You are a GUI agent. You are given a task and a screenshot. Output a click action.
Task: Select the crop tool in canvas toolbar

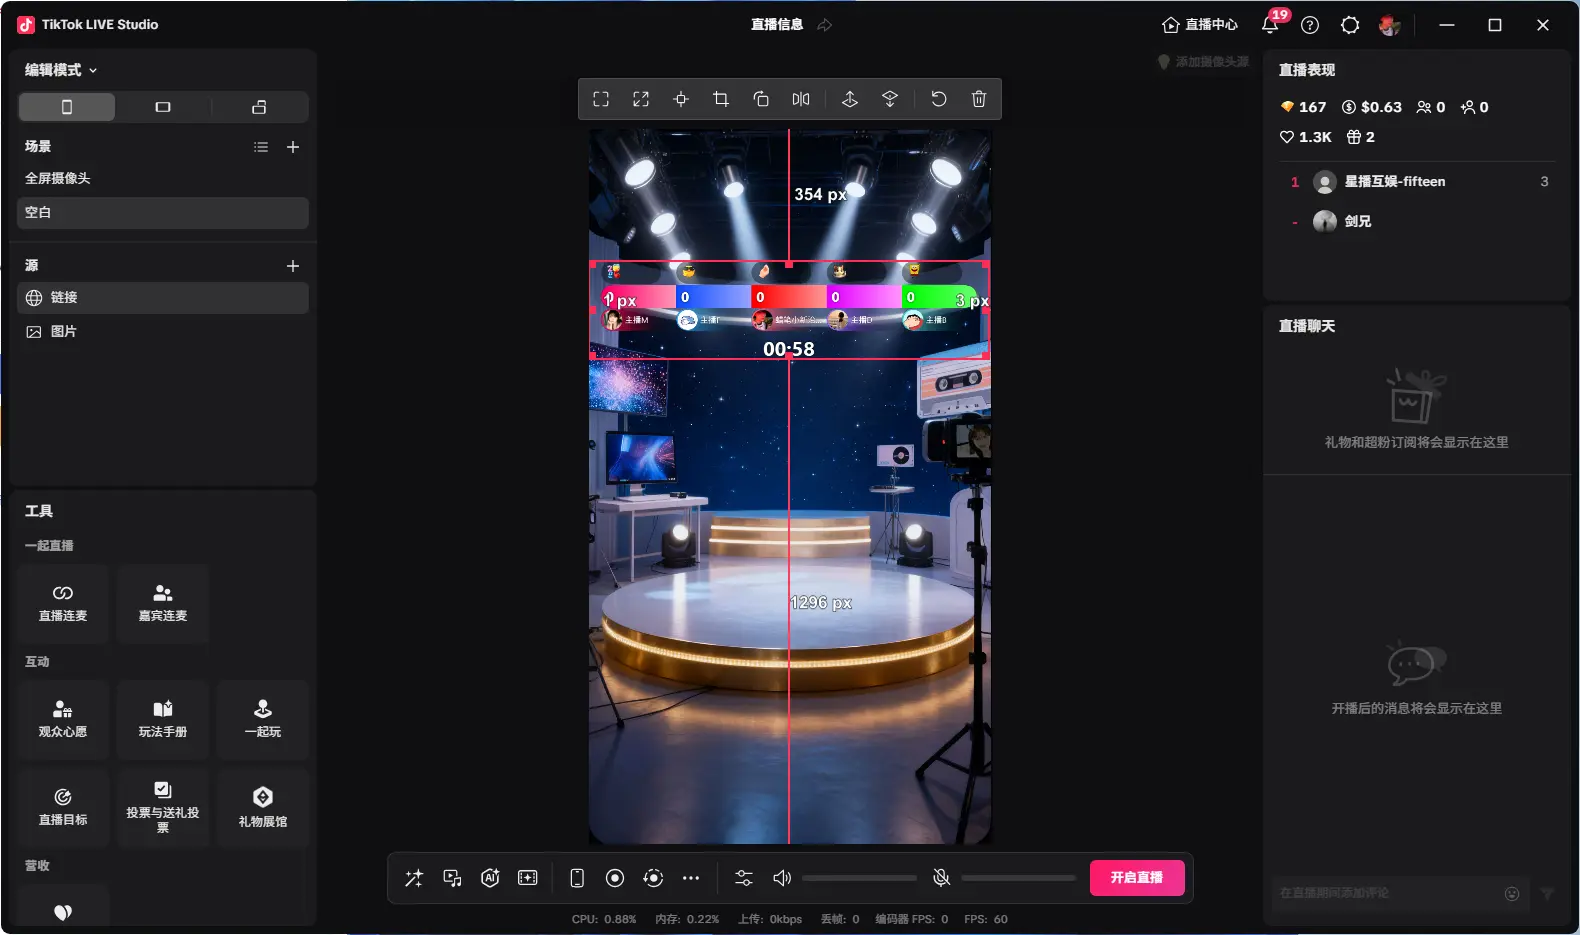click(x=720, y=99)
